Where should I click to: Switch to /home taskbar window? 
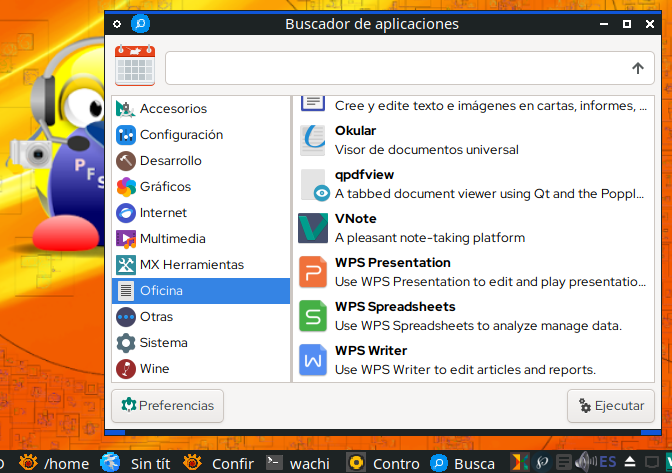click(x=54, y=463)
